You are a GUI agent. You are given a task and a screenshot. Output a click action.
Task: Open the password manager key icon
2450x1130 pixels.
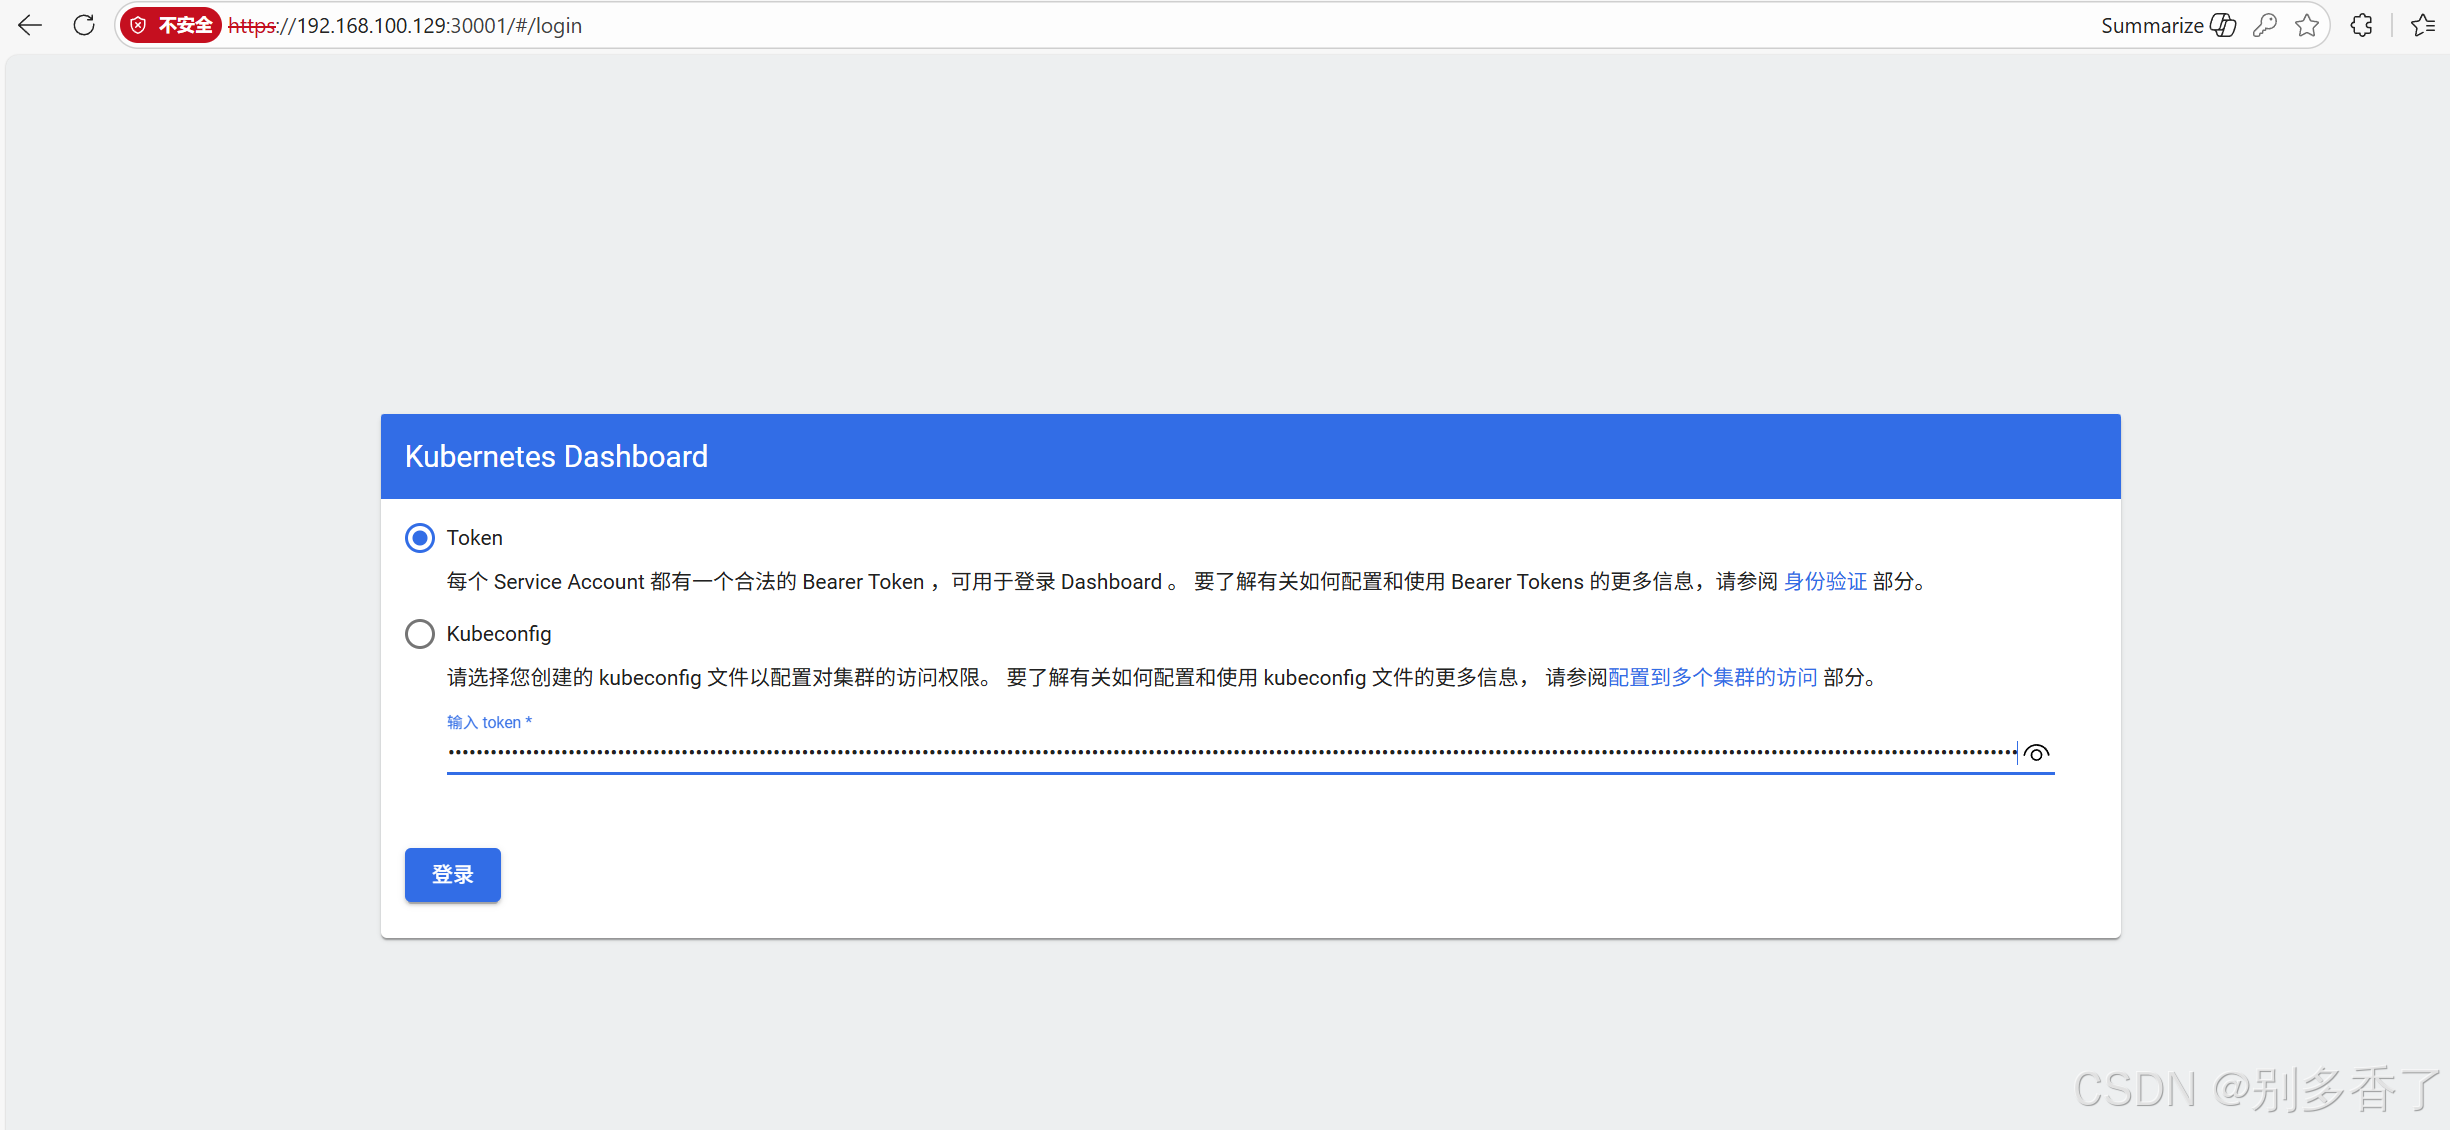[2265, 25]
